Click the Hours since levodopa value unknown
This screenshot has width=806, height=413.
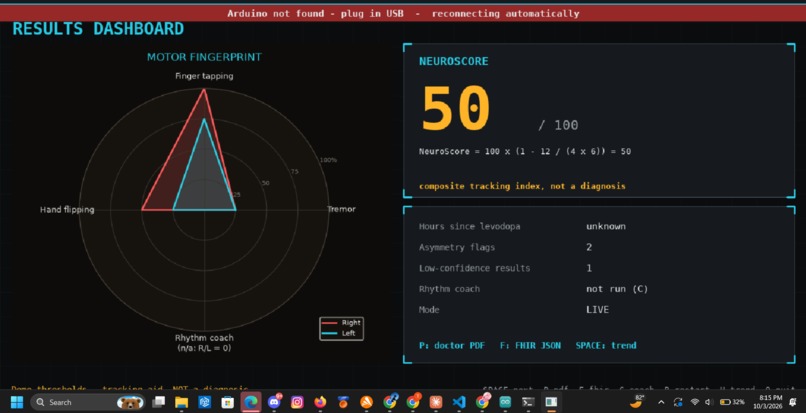pos(606,226)
